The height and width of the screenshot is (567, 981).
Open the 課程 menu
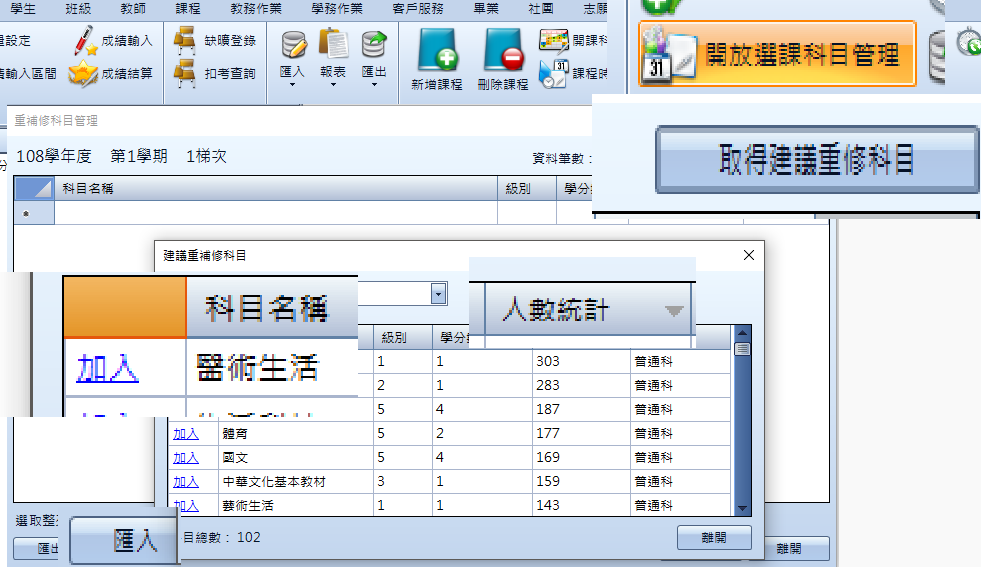(x=188, y=8)
